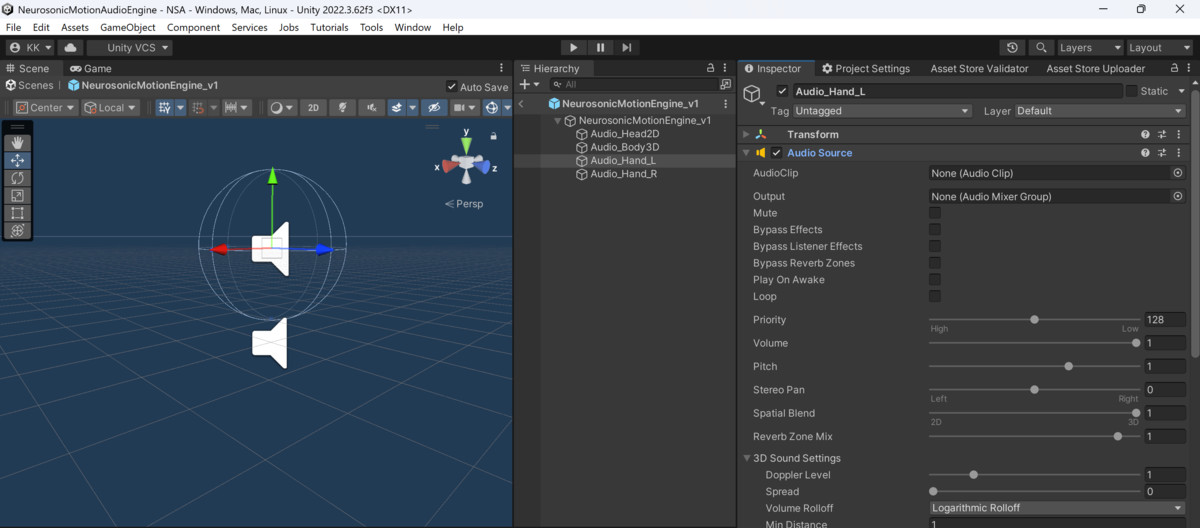The image size is (1200, 528).
Task: Click the Pitch slider handle
Action: coord(1069,366)
